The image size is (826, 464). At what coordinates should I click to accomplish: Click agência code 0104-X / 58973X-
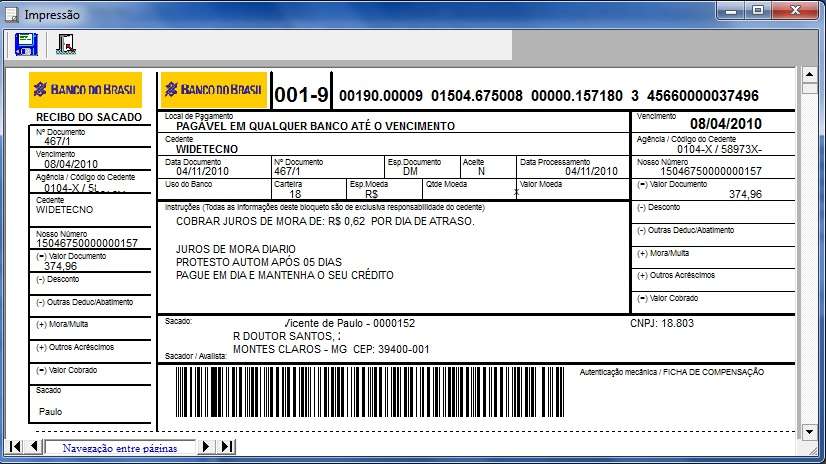pyautogui.click(x=720, y=149)
